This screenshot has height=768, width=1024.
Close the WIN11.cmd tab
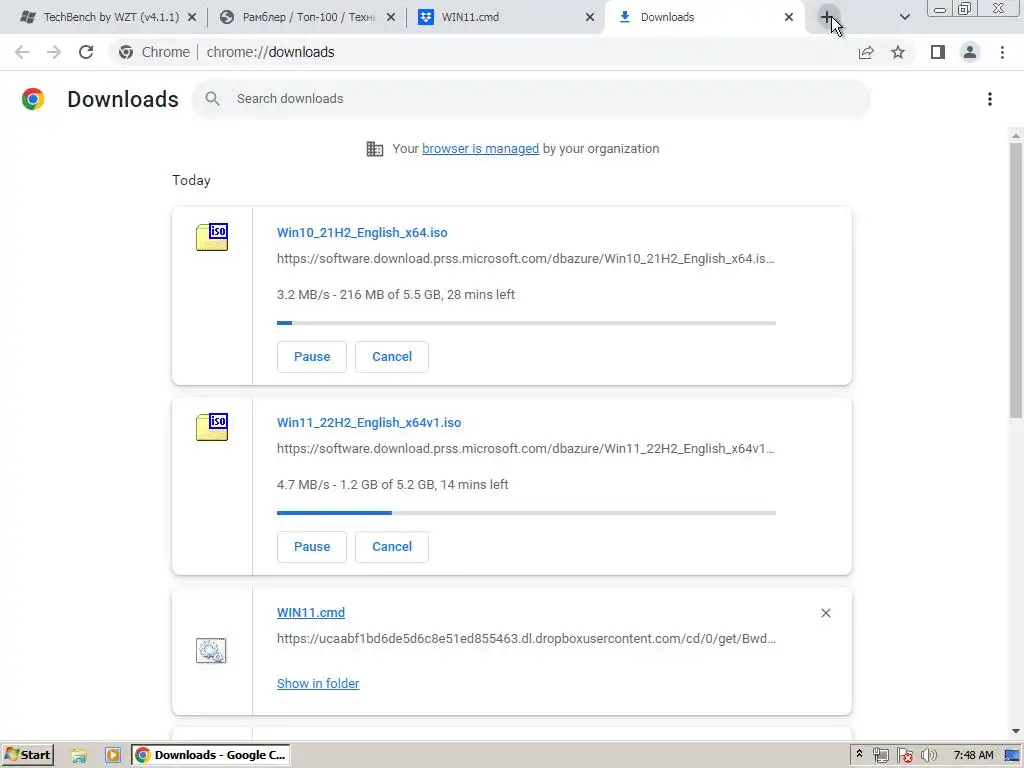(590, 17)
